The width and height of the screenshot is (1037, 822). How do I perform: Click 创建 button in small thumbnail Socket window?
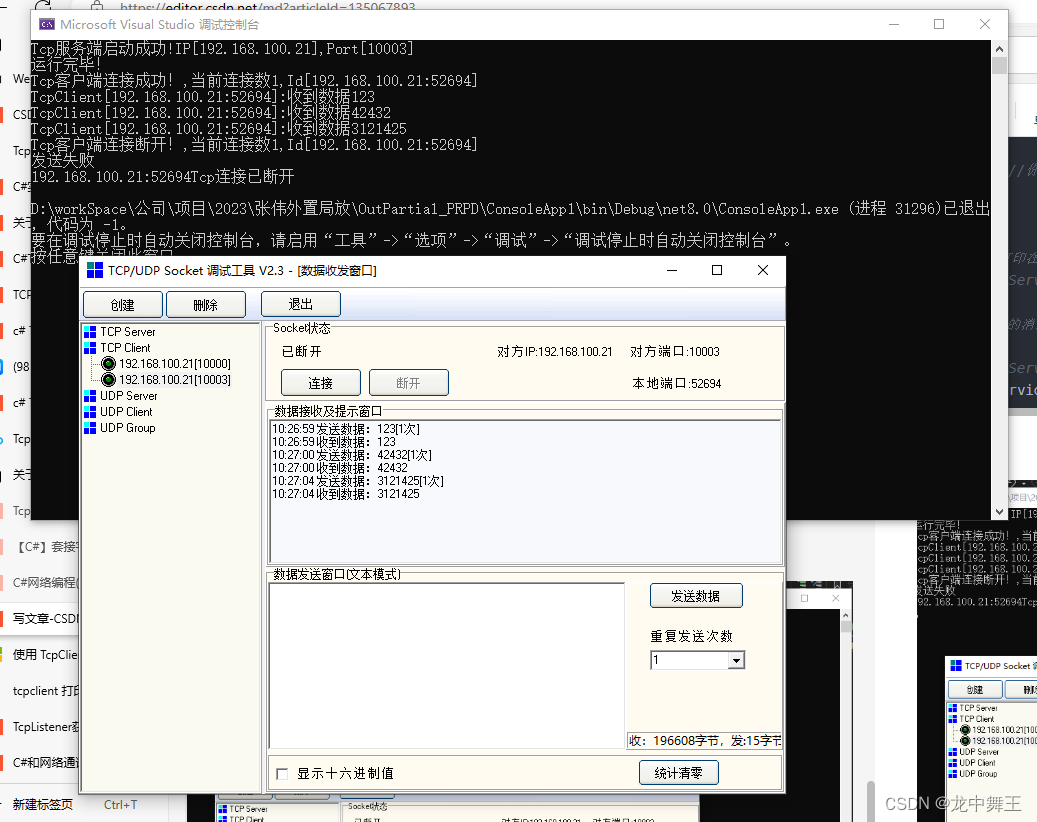975,690
